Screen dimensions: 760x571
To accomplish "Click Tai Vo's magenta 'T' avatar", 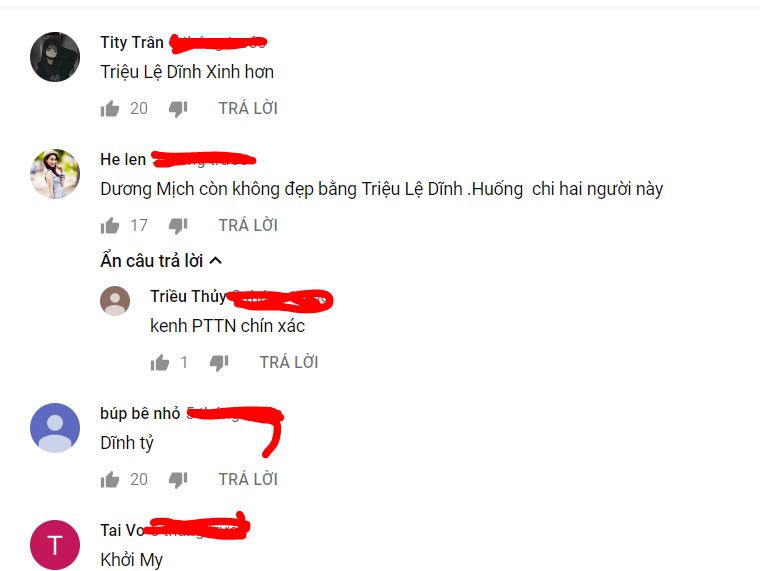I will (x=55, y=545).
